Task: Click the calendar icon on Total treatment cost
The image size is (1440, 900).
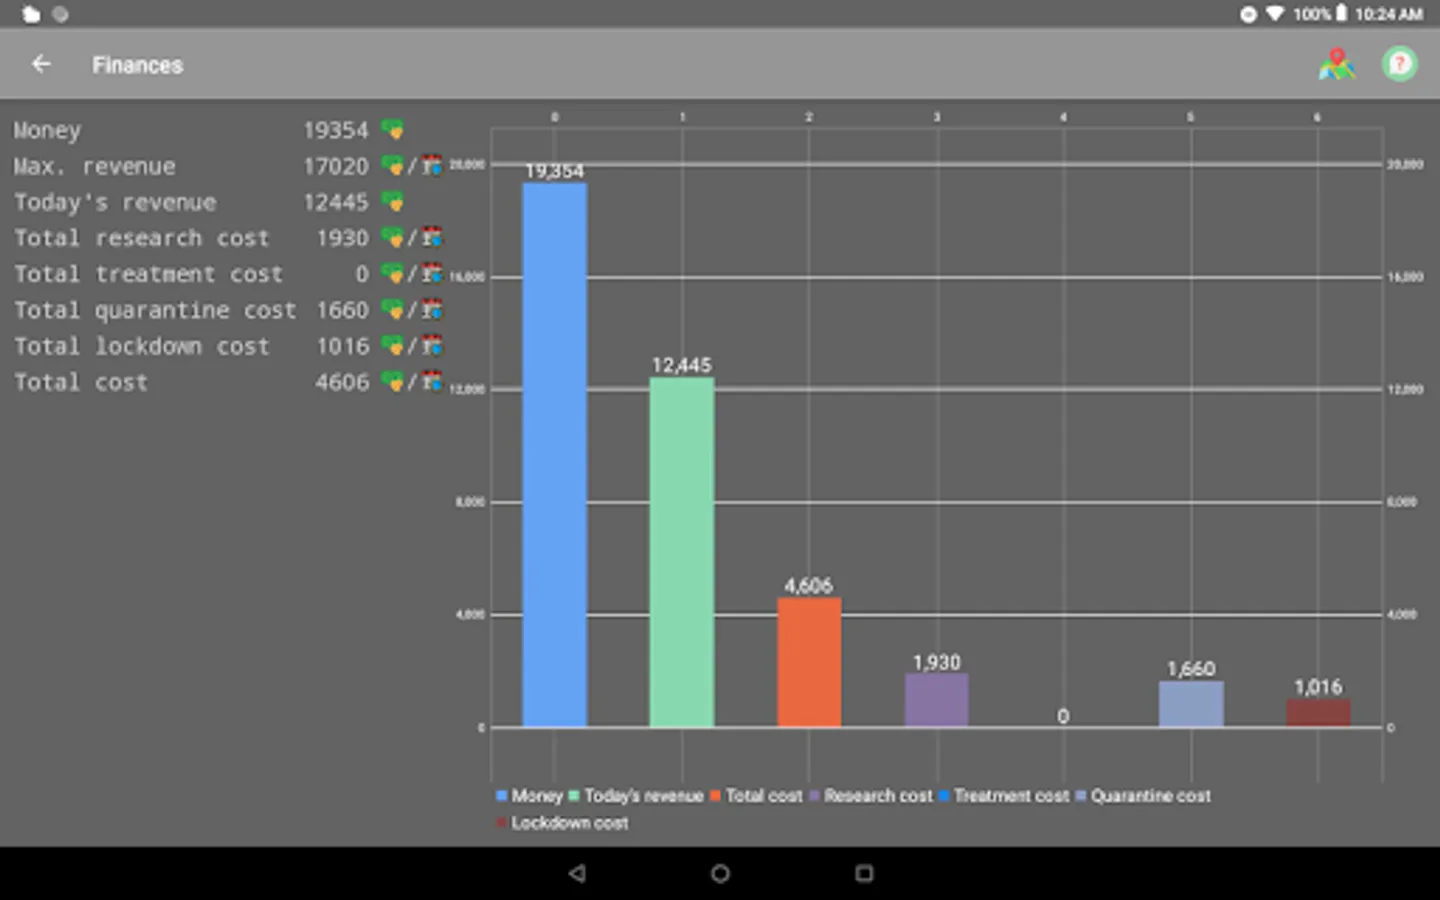Action: [x=431, y=274]
